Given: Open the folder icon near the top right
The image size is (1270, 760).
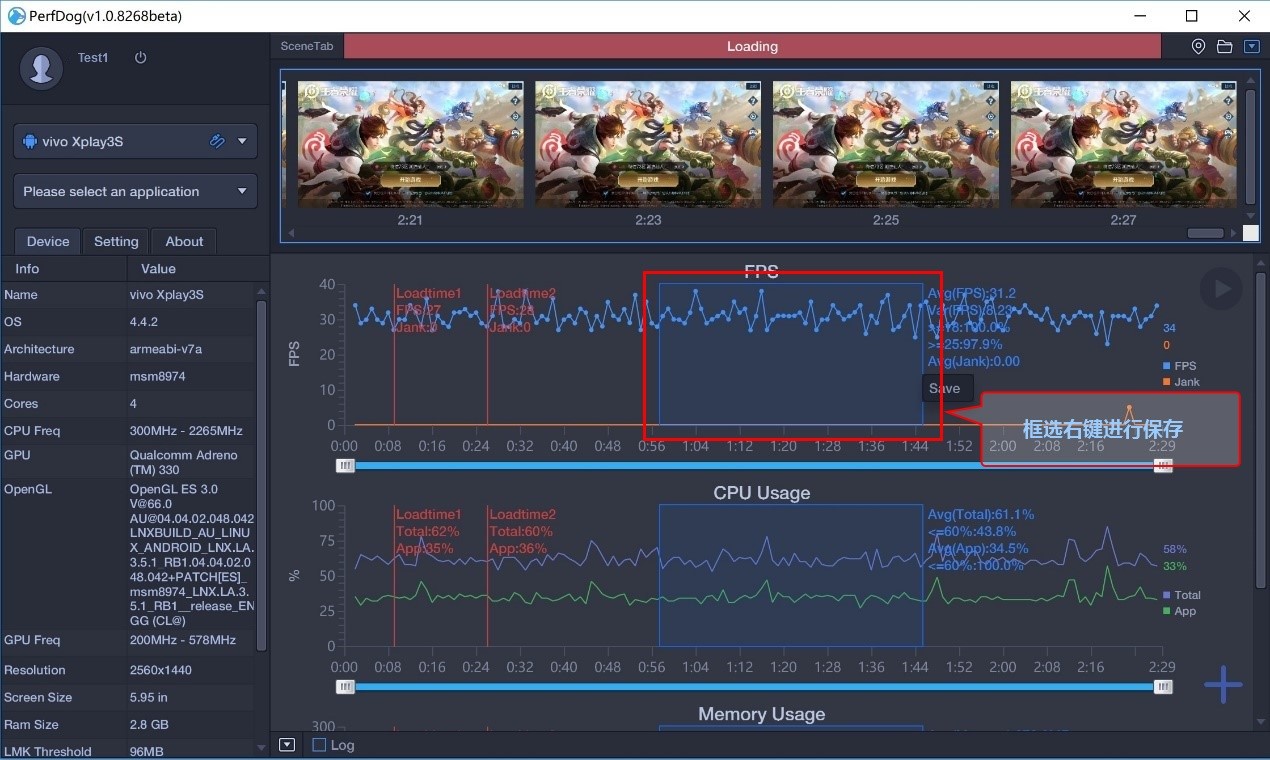Looking at the screenshot, I should click(x=1223, y=46).
